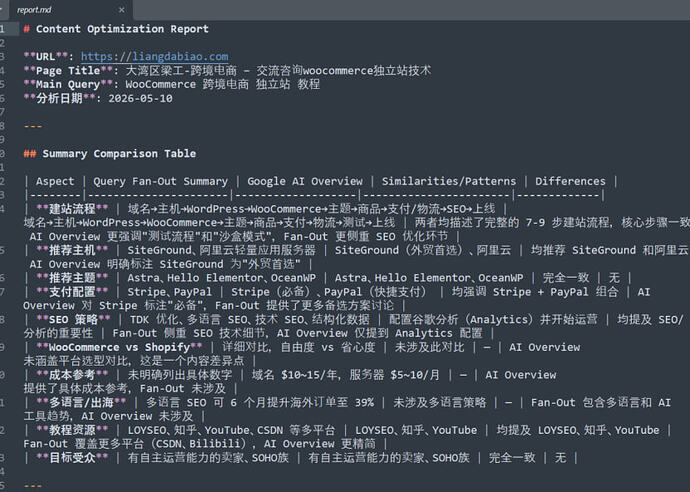This screenshot has height=492, width=690.
Task: Click '配置谷歌分析 (Analytics) 并开始运营' cell
Action: point(493,319)
